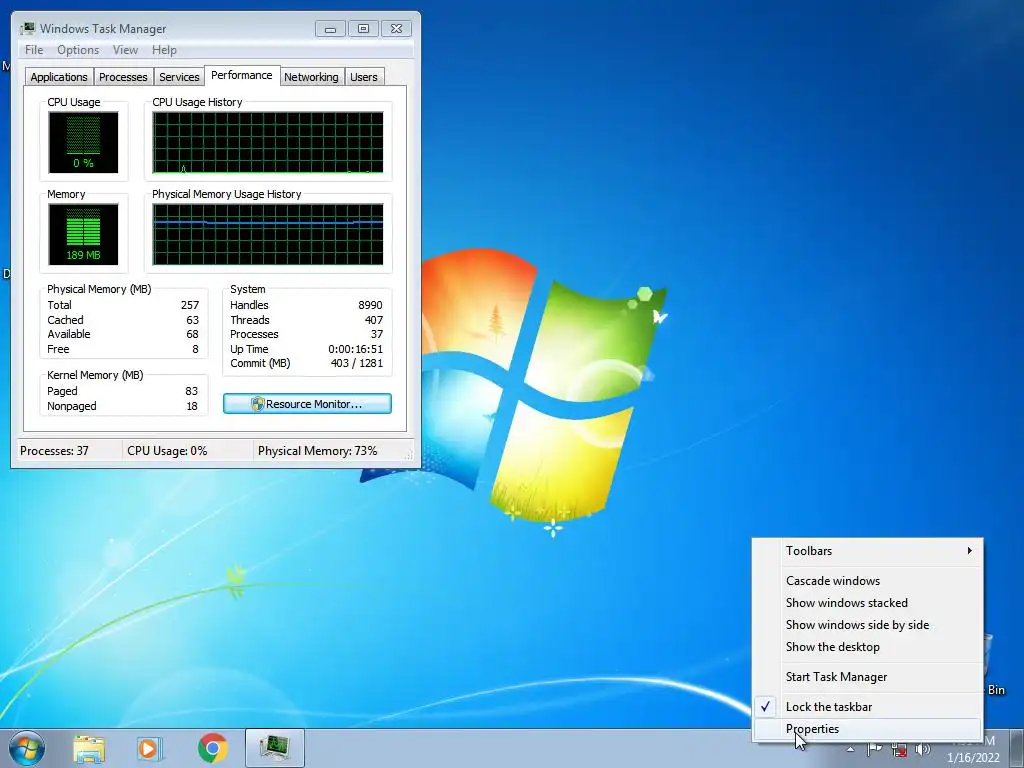Click the Physical Memory Total value 257
Viewport: 1024px width, 768px height.
[x=190, y=305]
